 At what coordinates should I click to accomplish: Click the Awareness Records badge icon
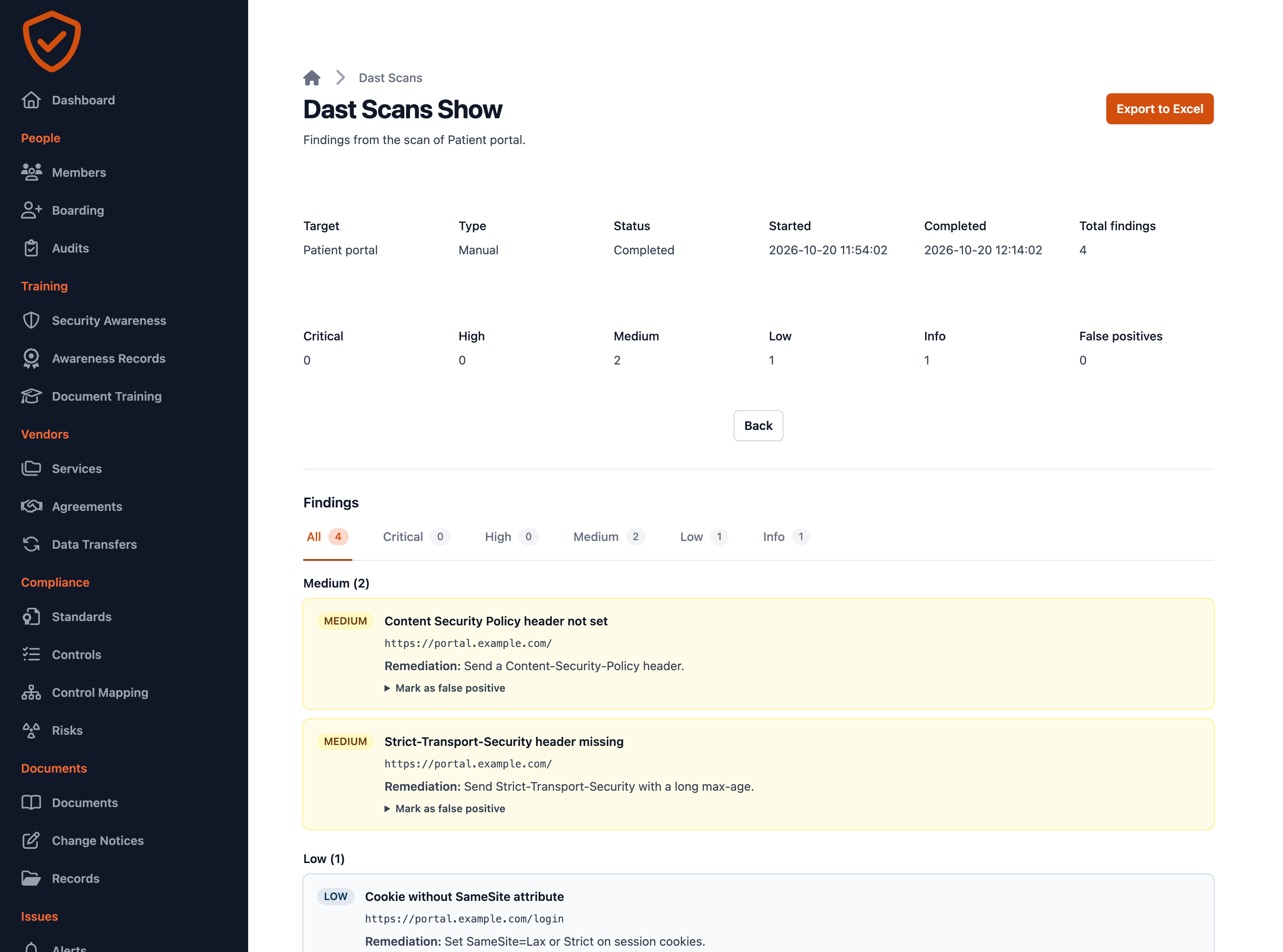pos(31,358)
